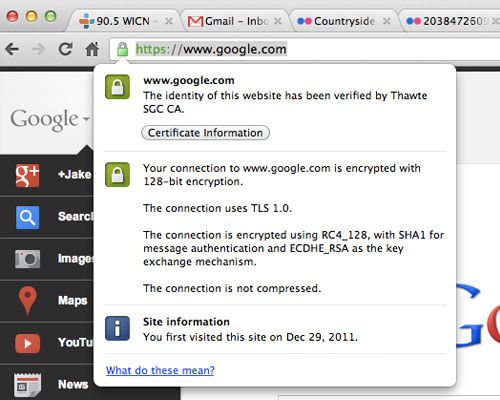Viewport: 500px width, 400px height.
Task: Click the macOS green zoom button
Action: click(x=50, y=16)
